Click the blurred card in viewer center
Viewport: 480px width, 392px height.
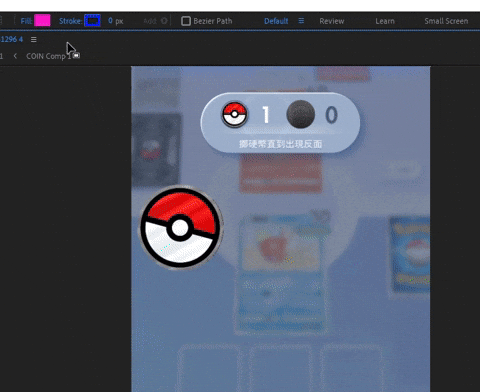pyautogui.click(x=281, y=274)
